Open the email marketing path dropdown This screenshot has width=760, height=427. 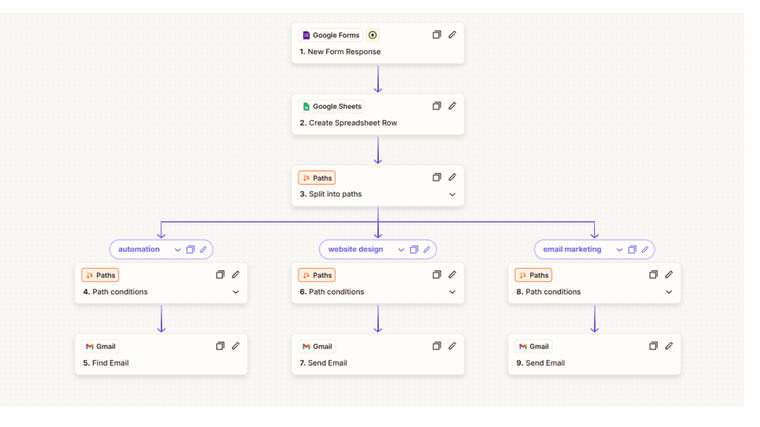[619, 250]
